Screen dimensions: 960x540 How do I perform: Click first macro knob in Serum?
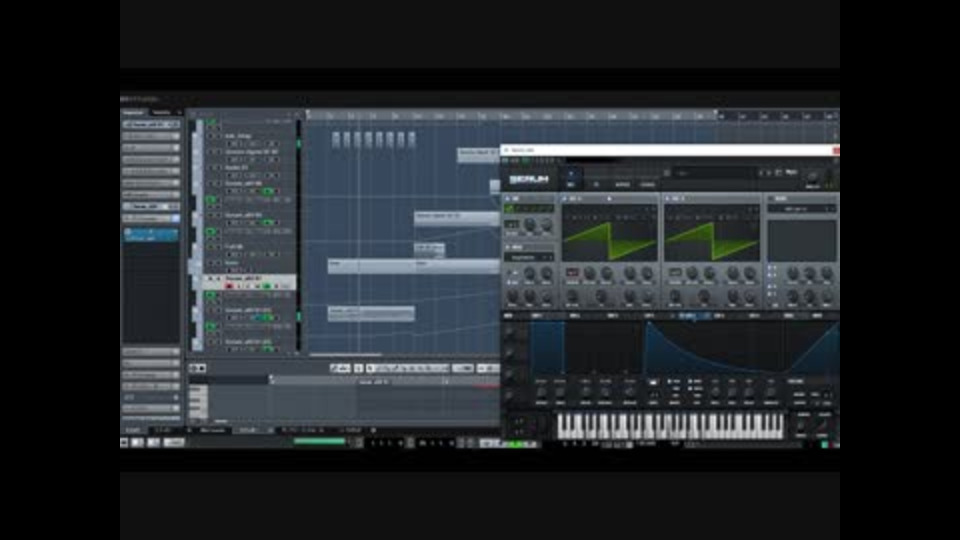tap(509, 332)
